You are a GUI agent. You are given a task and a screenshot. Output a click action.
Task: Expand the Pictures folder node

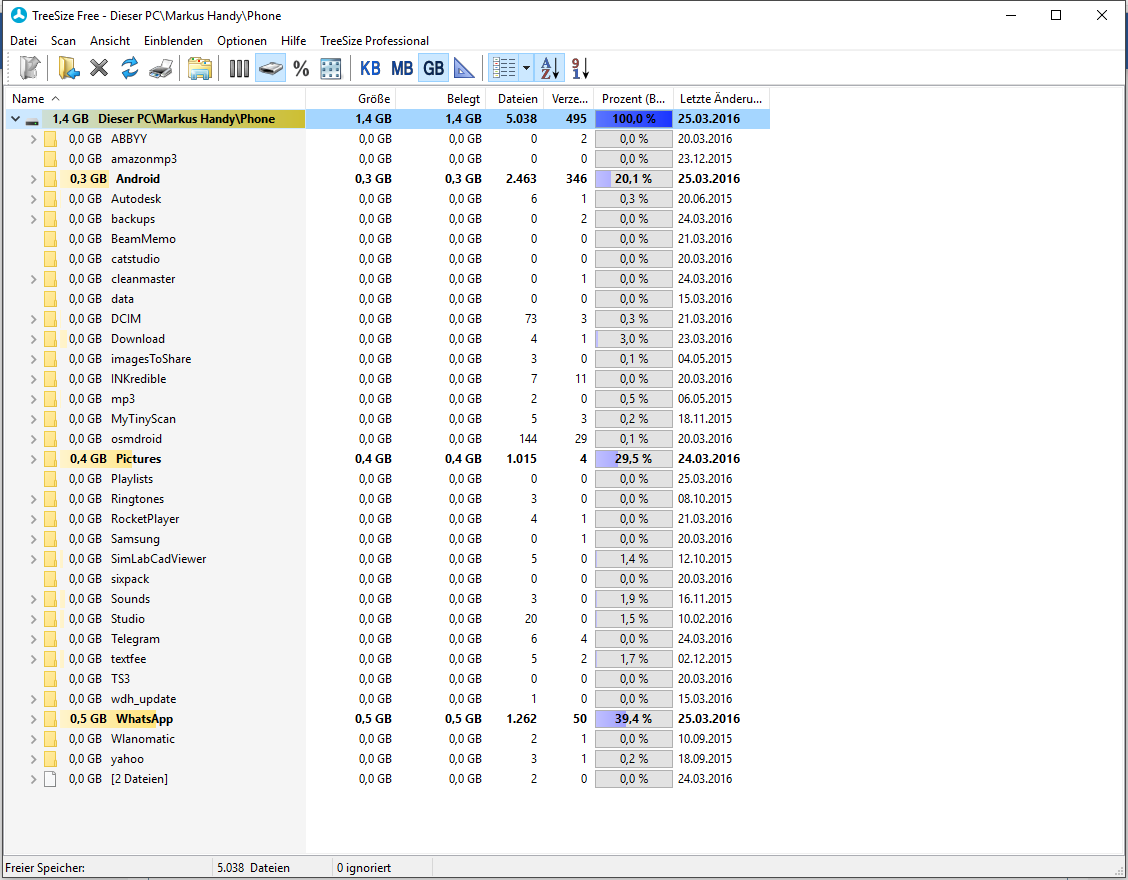pos(33,459)
